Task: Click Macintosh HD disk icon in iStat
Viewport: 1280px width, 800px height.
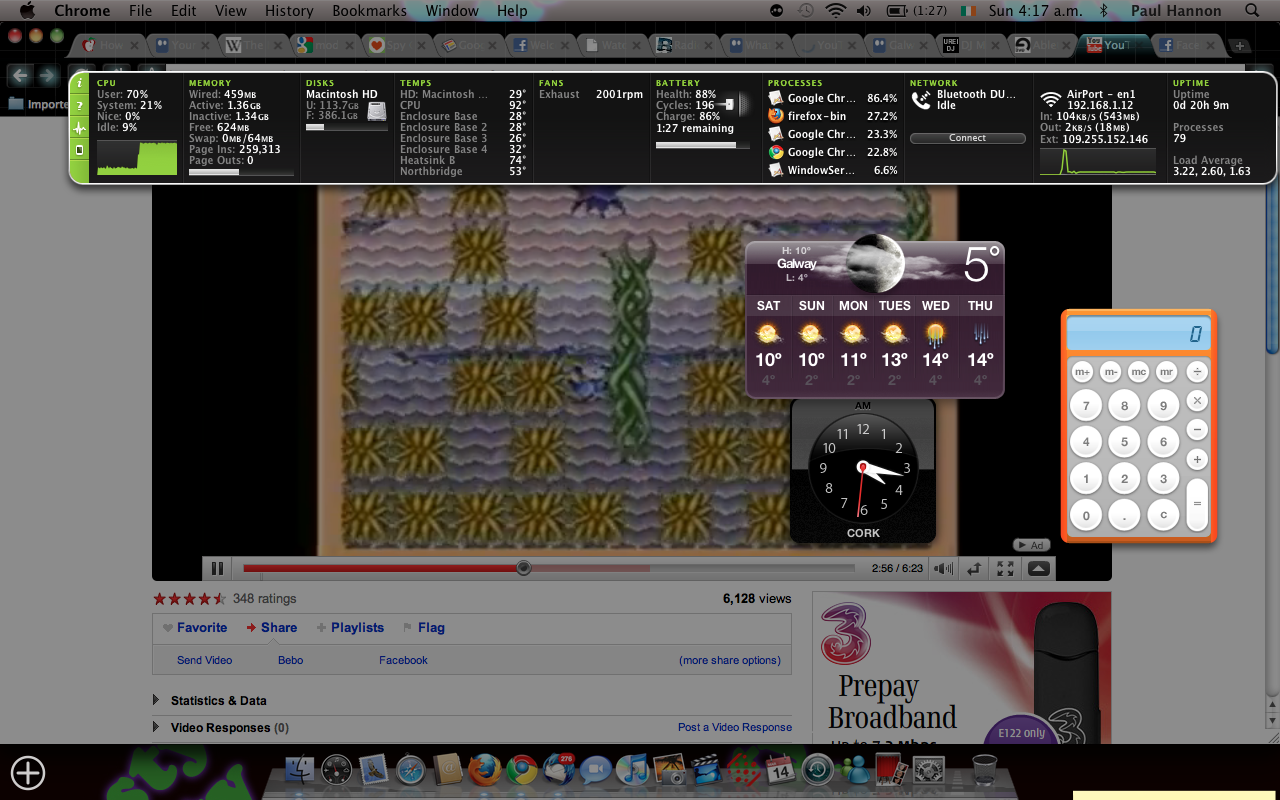Action: click(376, 111)
